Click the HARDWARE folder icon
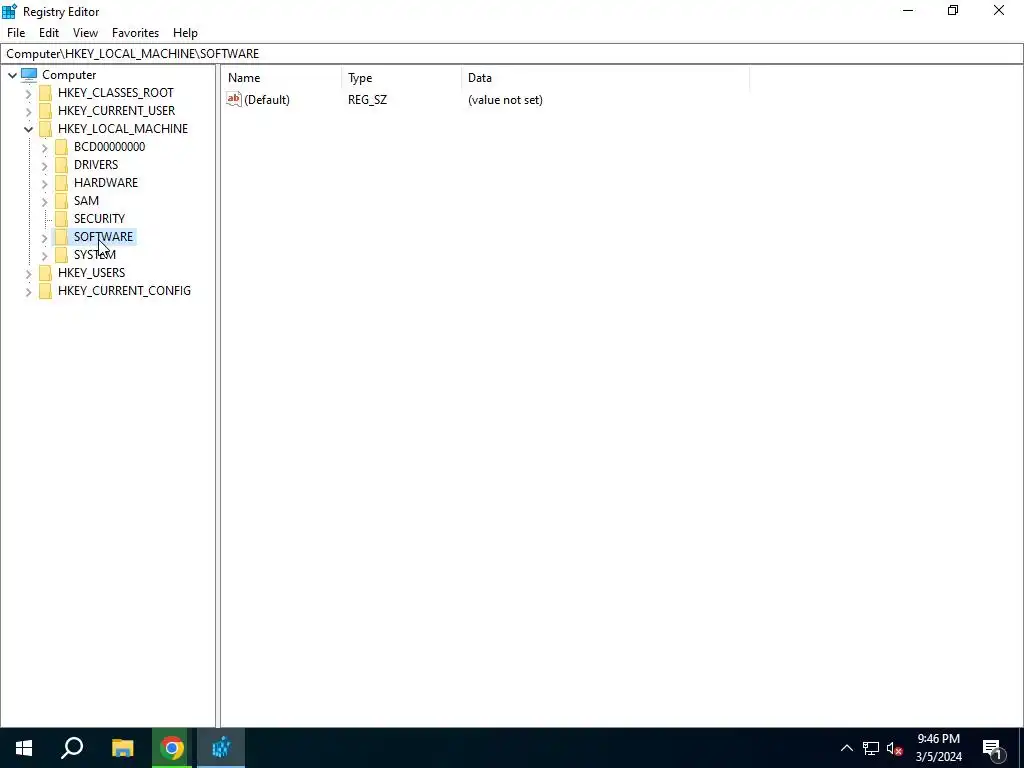The image size is (1024, 768). tap(61, 183)
